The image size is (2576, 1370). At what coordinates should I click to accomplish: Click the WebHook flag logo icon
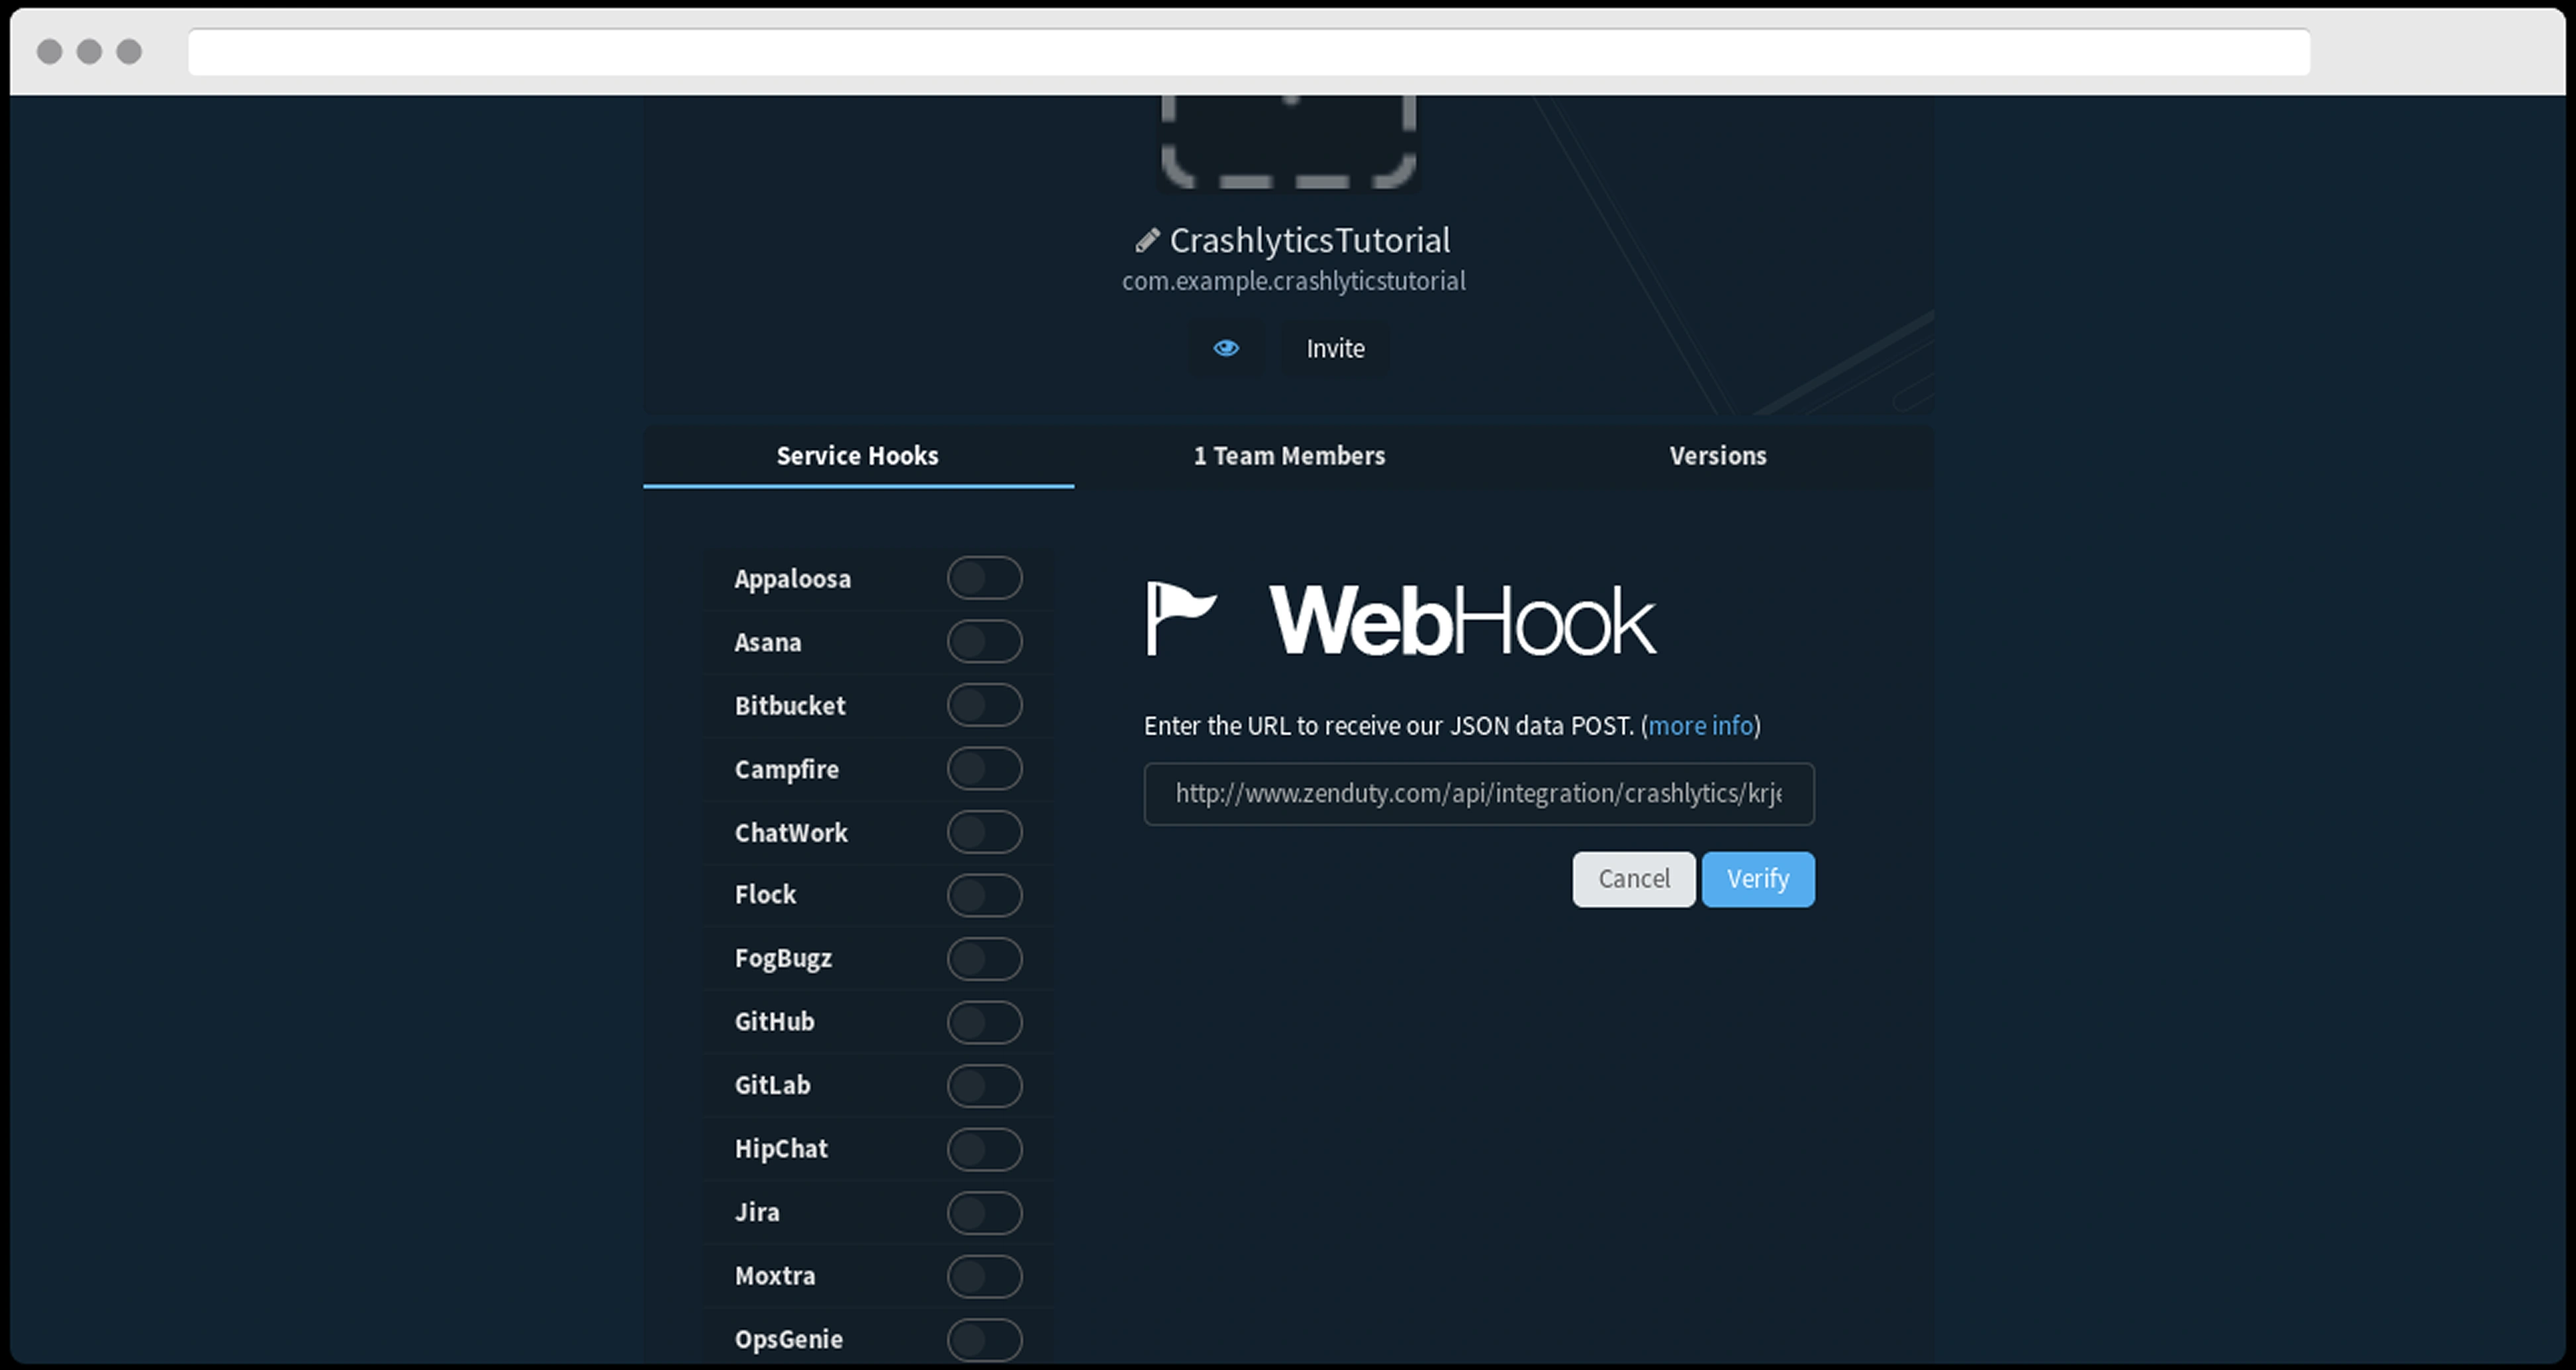pyautogui.click(x=1181, y=618)
